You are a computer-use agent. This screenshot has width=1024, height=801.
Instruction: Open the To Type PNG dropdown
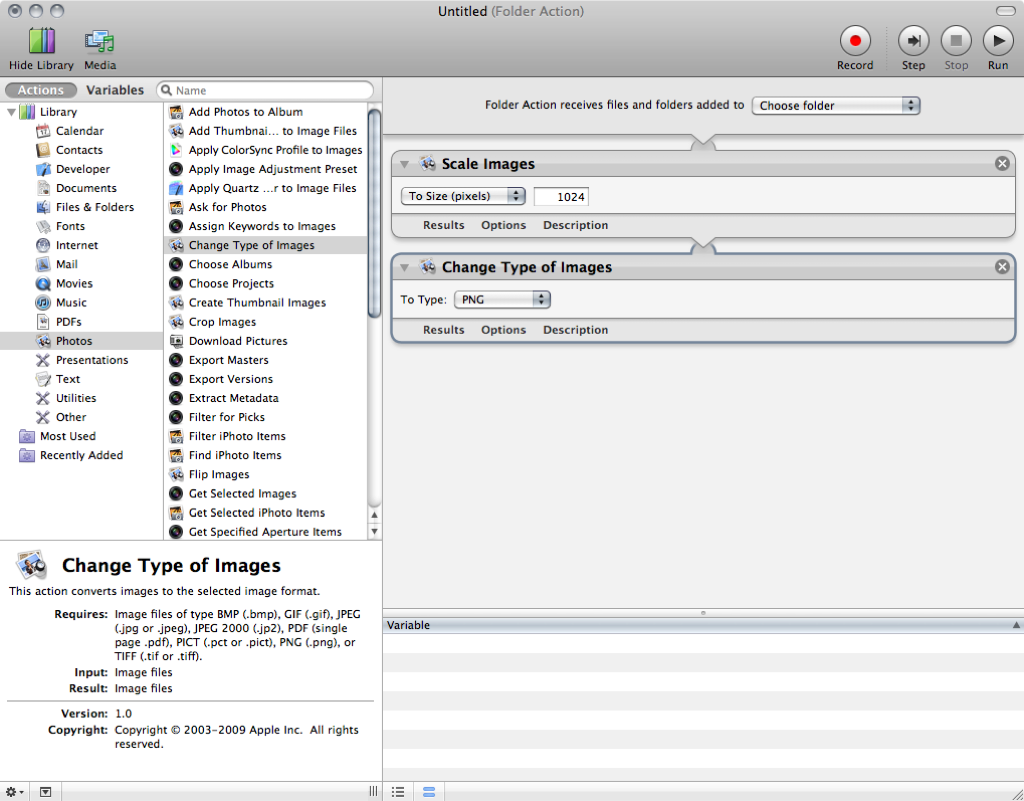point(502,299)
